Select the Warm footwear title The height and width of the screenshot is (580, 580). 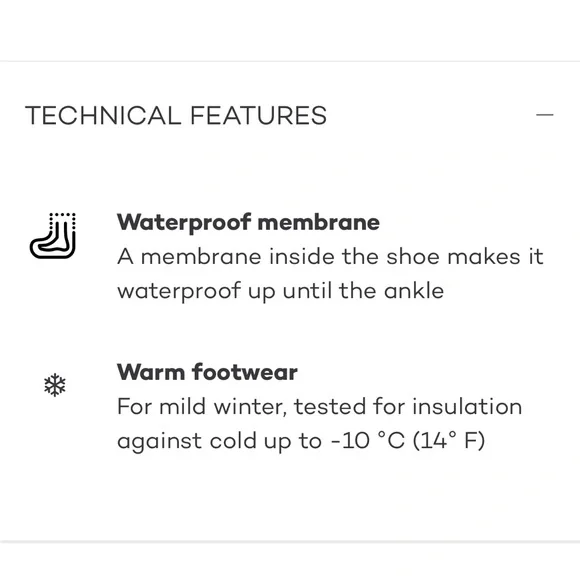click(x=207, y=372)
